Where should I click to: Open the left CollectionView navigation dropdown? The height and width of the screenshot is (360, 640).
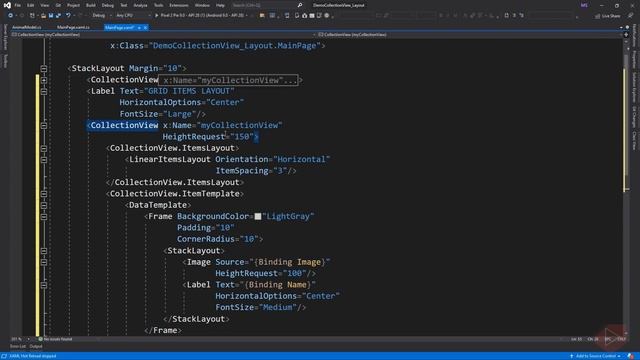tap(163, 35)
